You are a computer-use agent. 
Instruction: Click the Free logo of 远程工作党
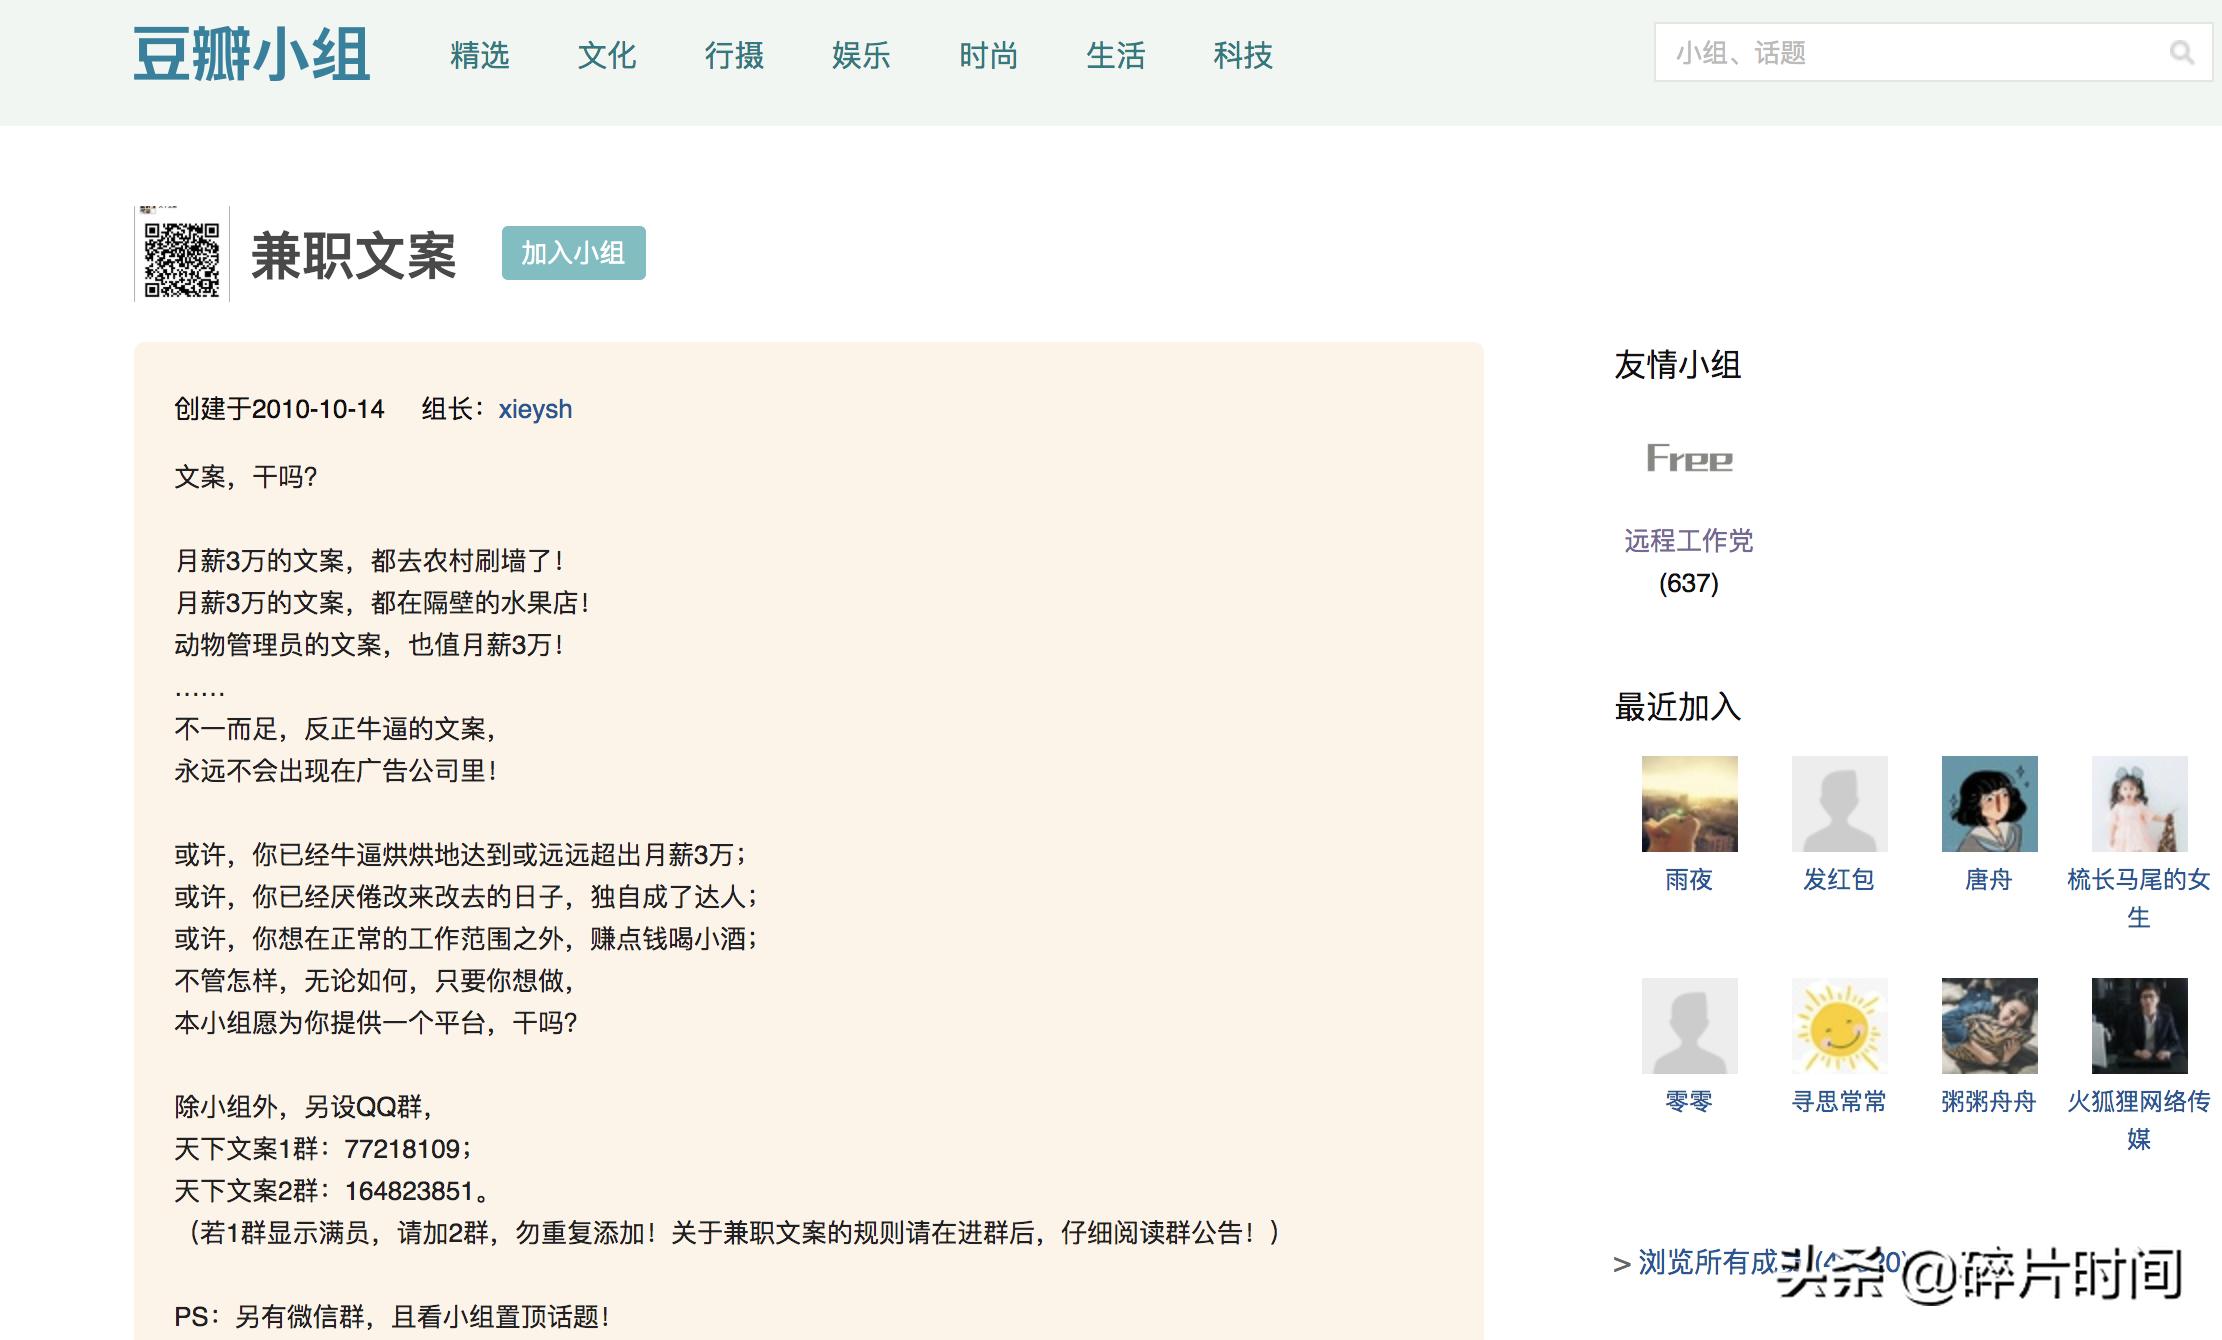coord(1688,460)
